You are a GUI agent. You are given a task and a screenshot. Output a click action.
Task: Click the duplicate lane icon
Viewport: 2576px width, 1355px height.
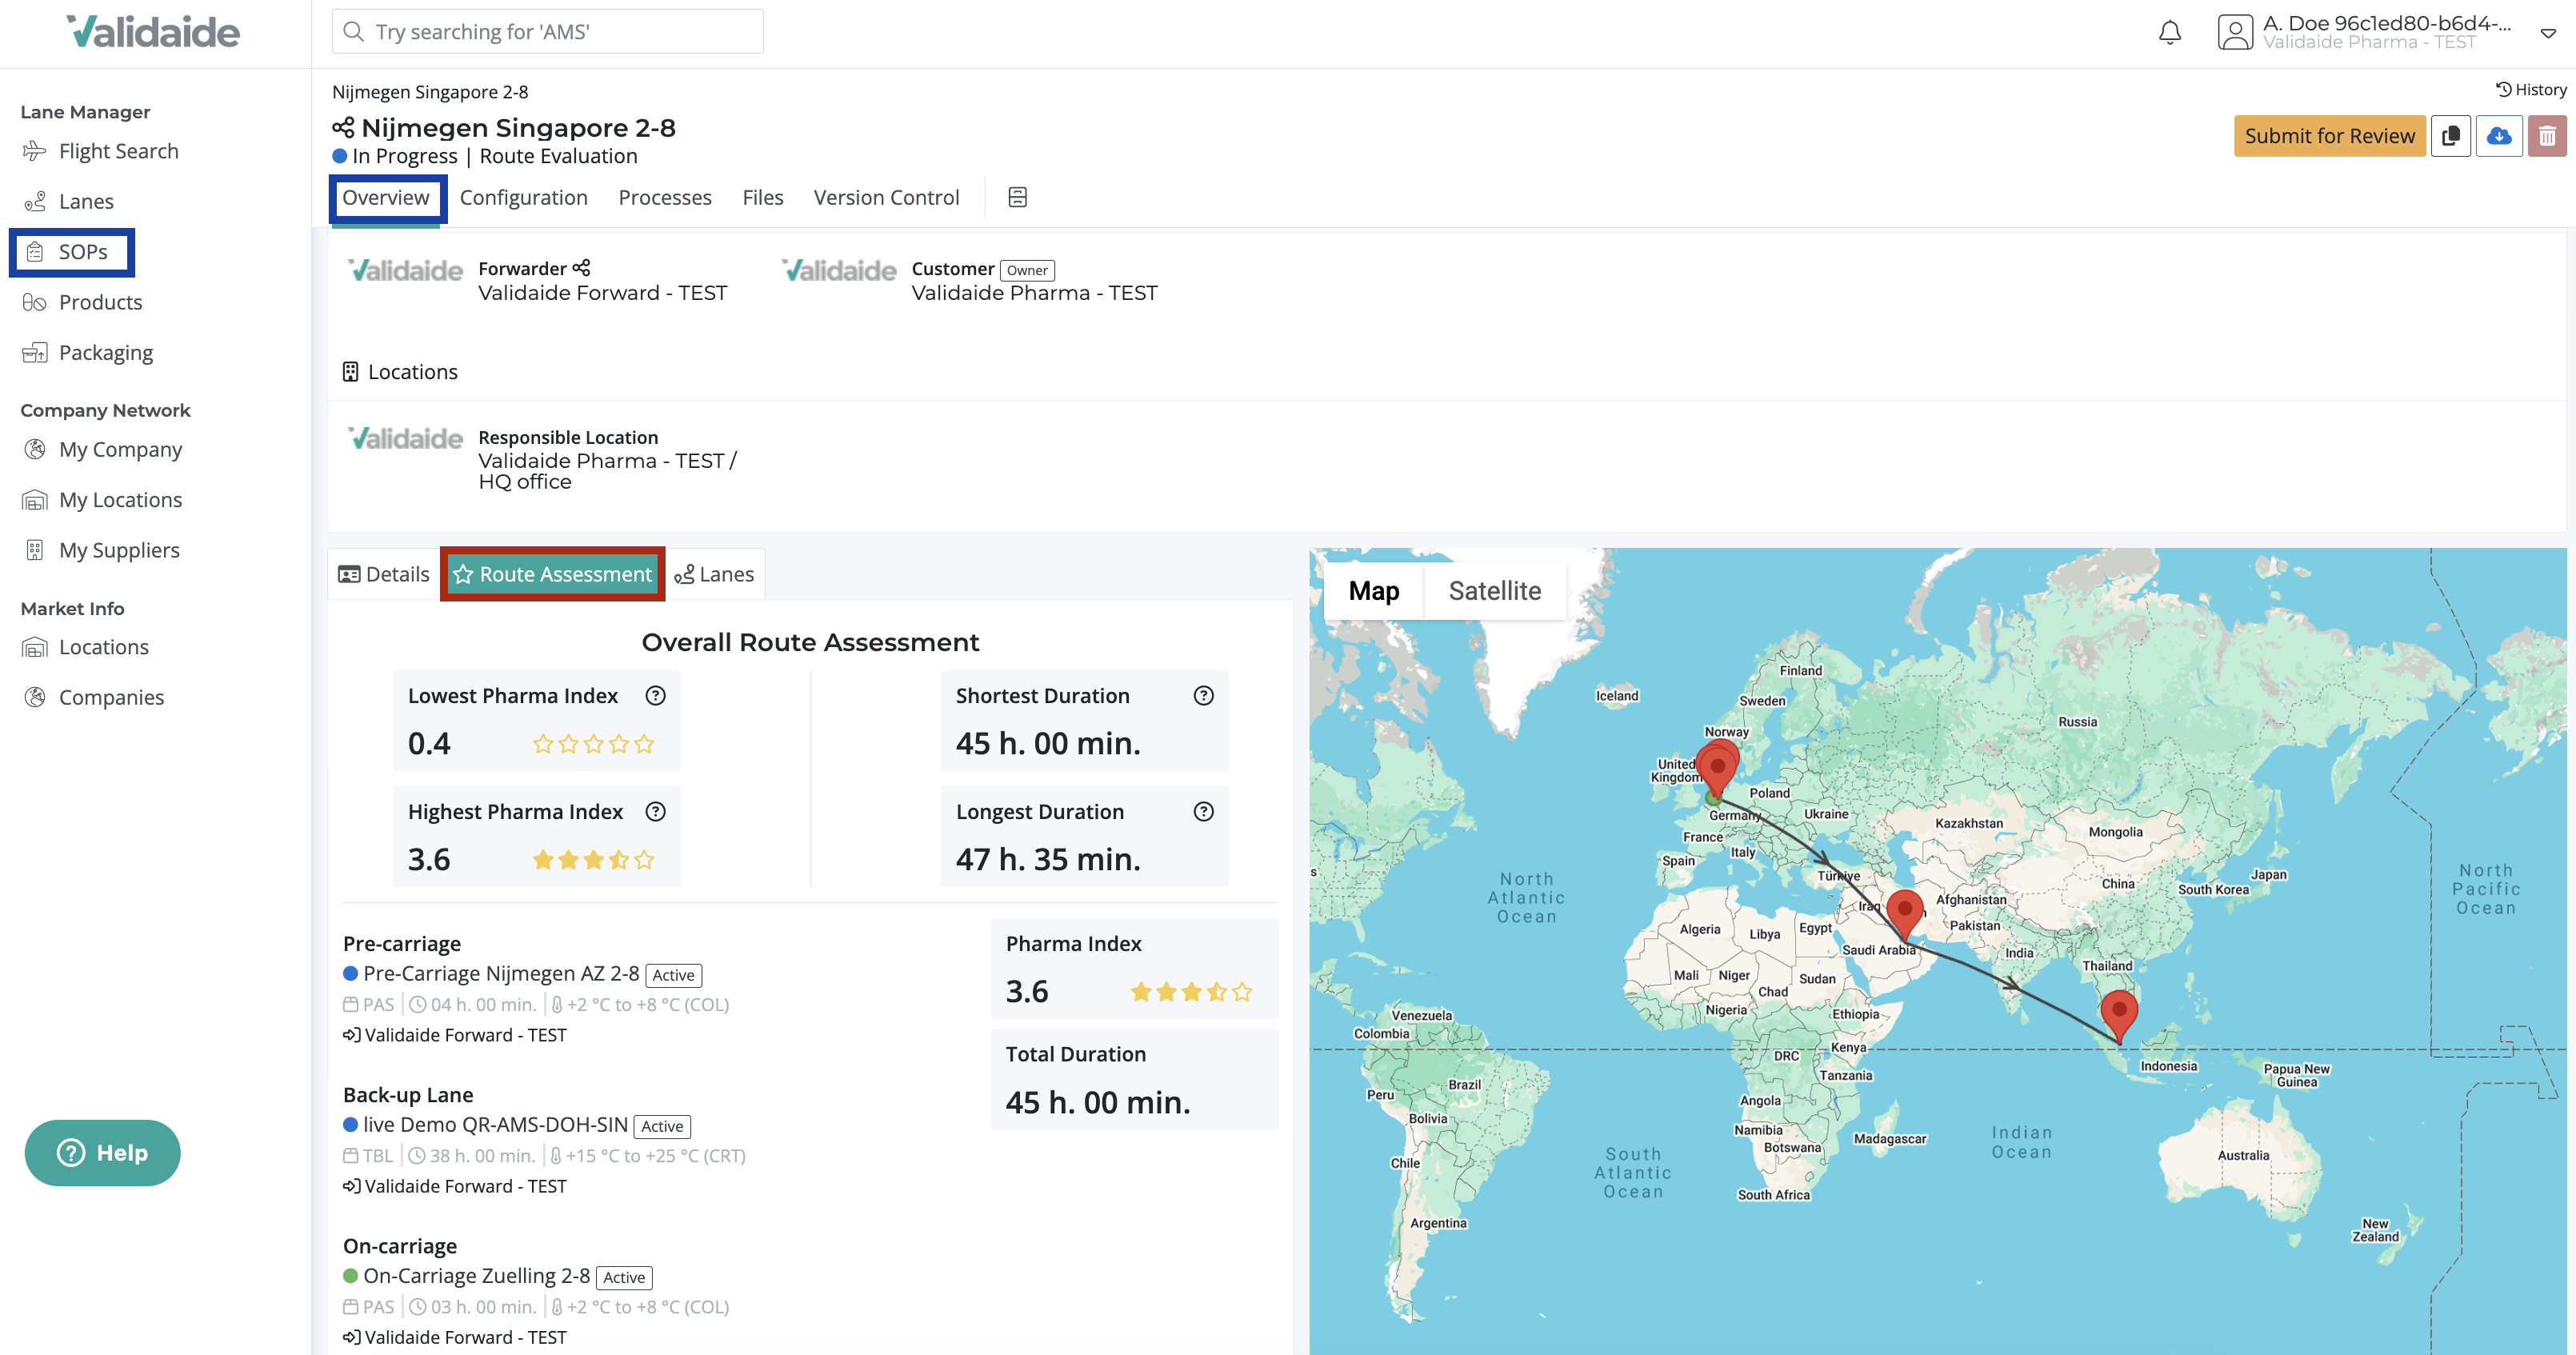2451,136
